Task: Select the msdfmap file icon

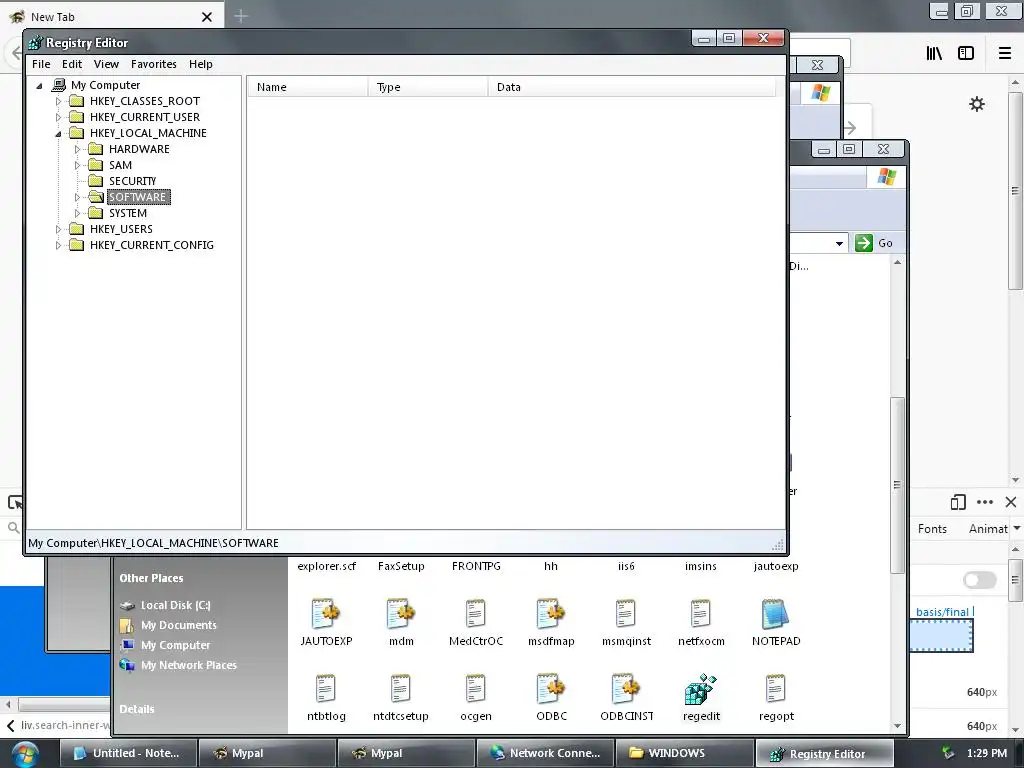Action: point(551,615)
